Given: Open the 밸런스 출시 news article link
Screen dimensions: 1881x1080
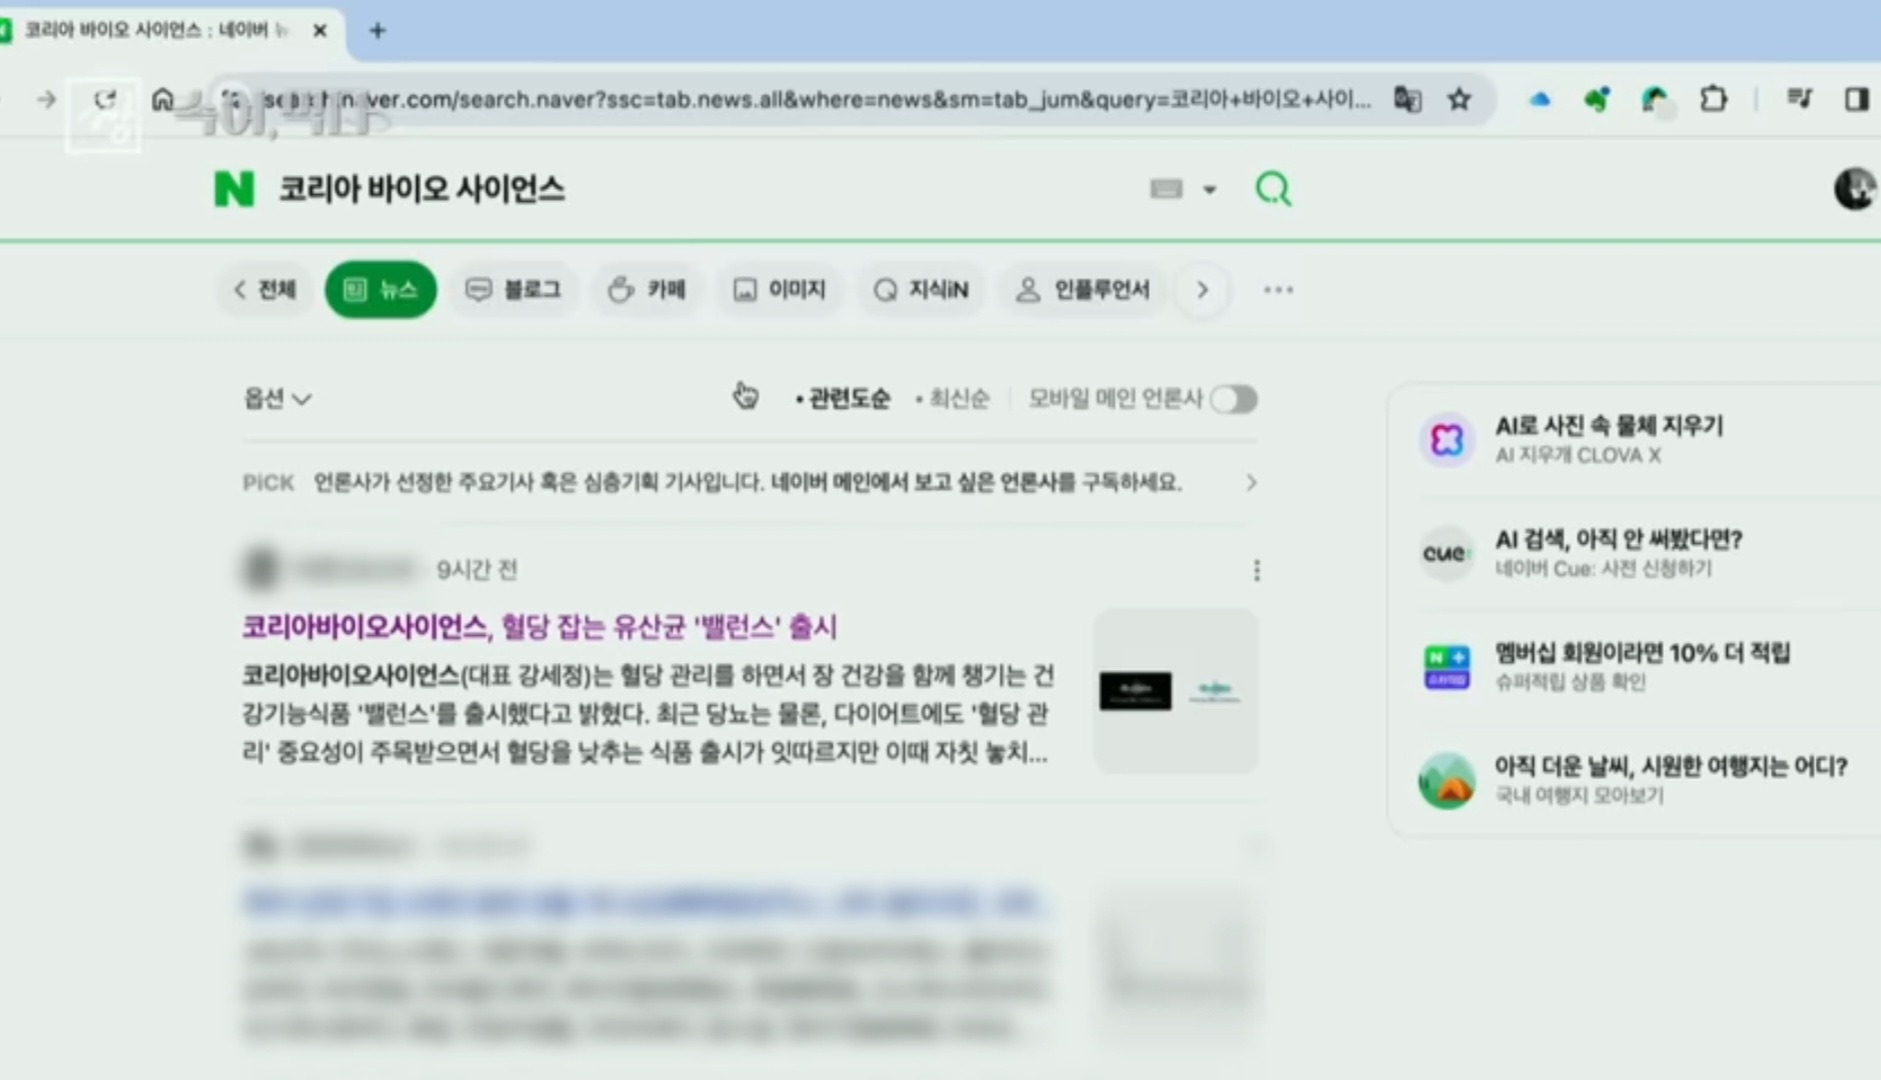Looking at the screenshot, I should click(x=542, y=627).
